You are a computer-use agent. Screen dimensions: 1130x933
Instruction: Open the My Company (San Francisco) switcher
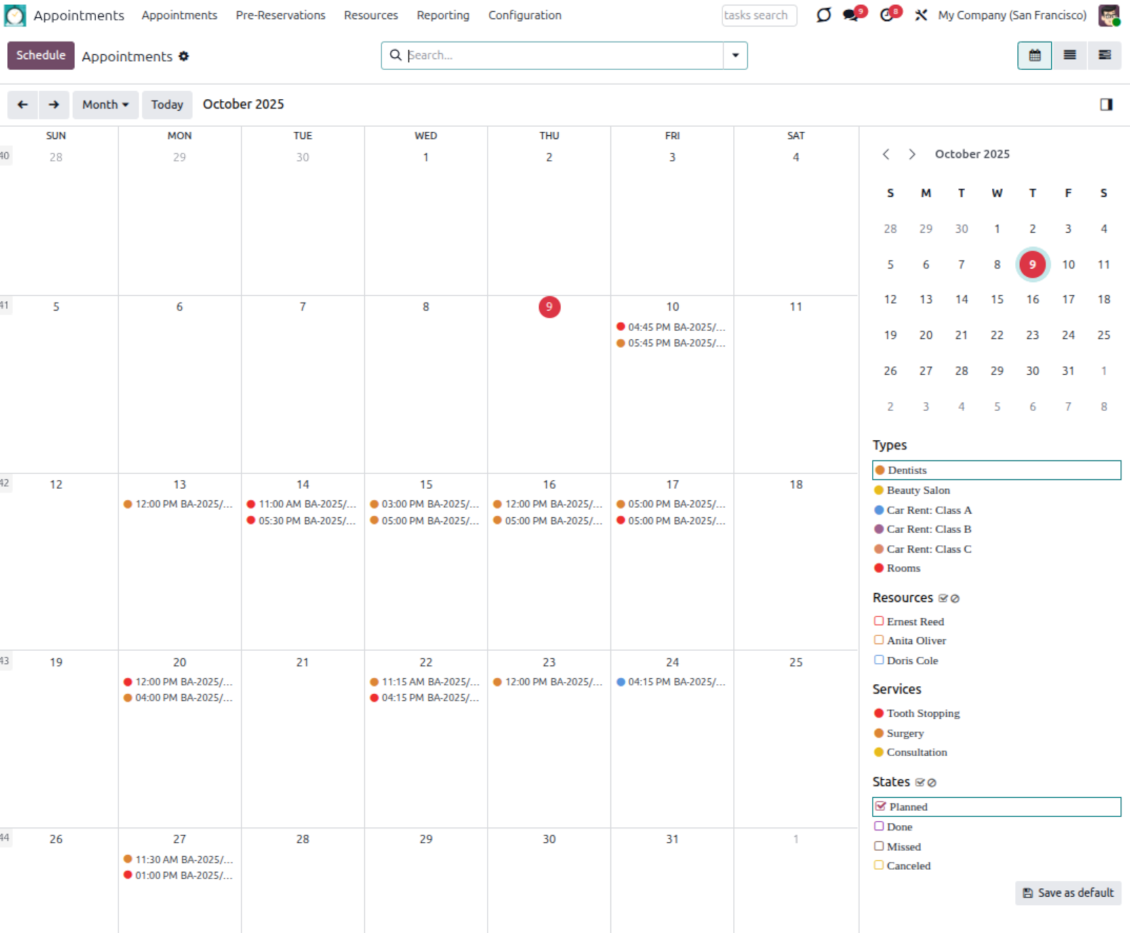click(x=1012, y=16)
